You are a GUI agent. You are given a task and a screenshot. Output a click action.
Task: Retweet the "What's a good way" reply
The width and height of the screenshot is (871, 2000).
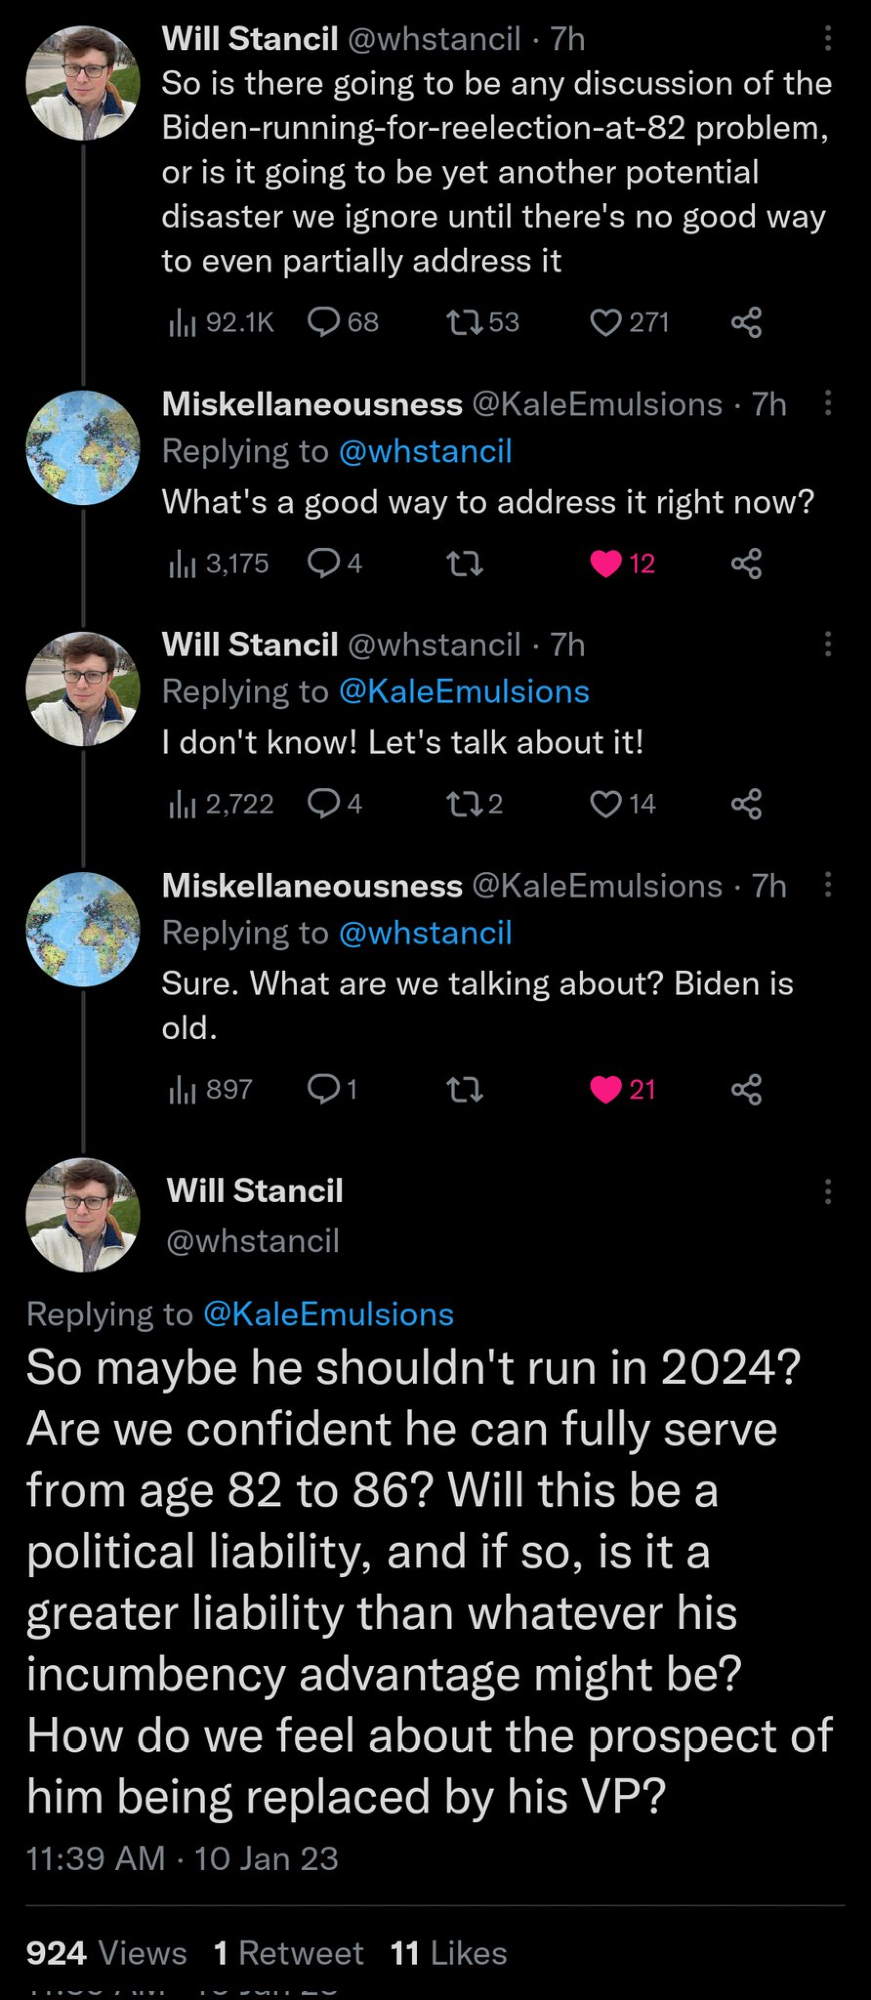coord(465,564)
